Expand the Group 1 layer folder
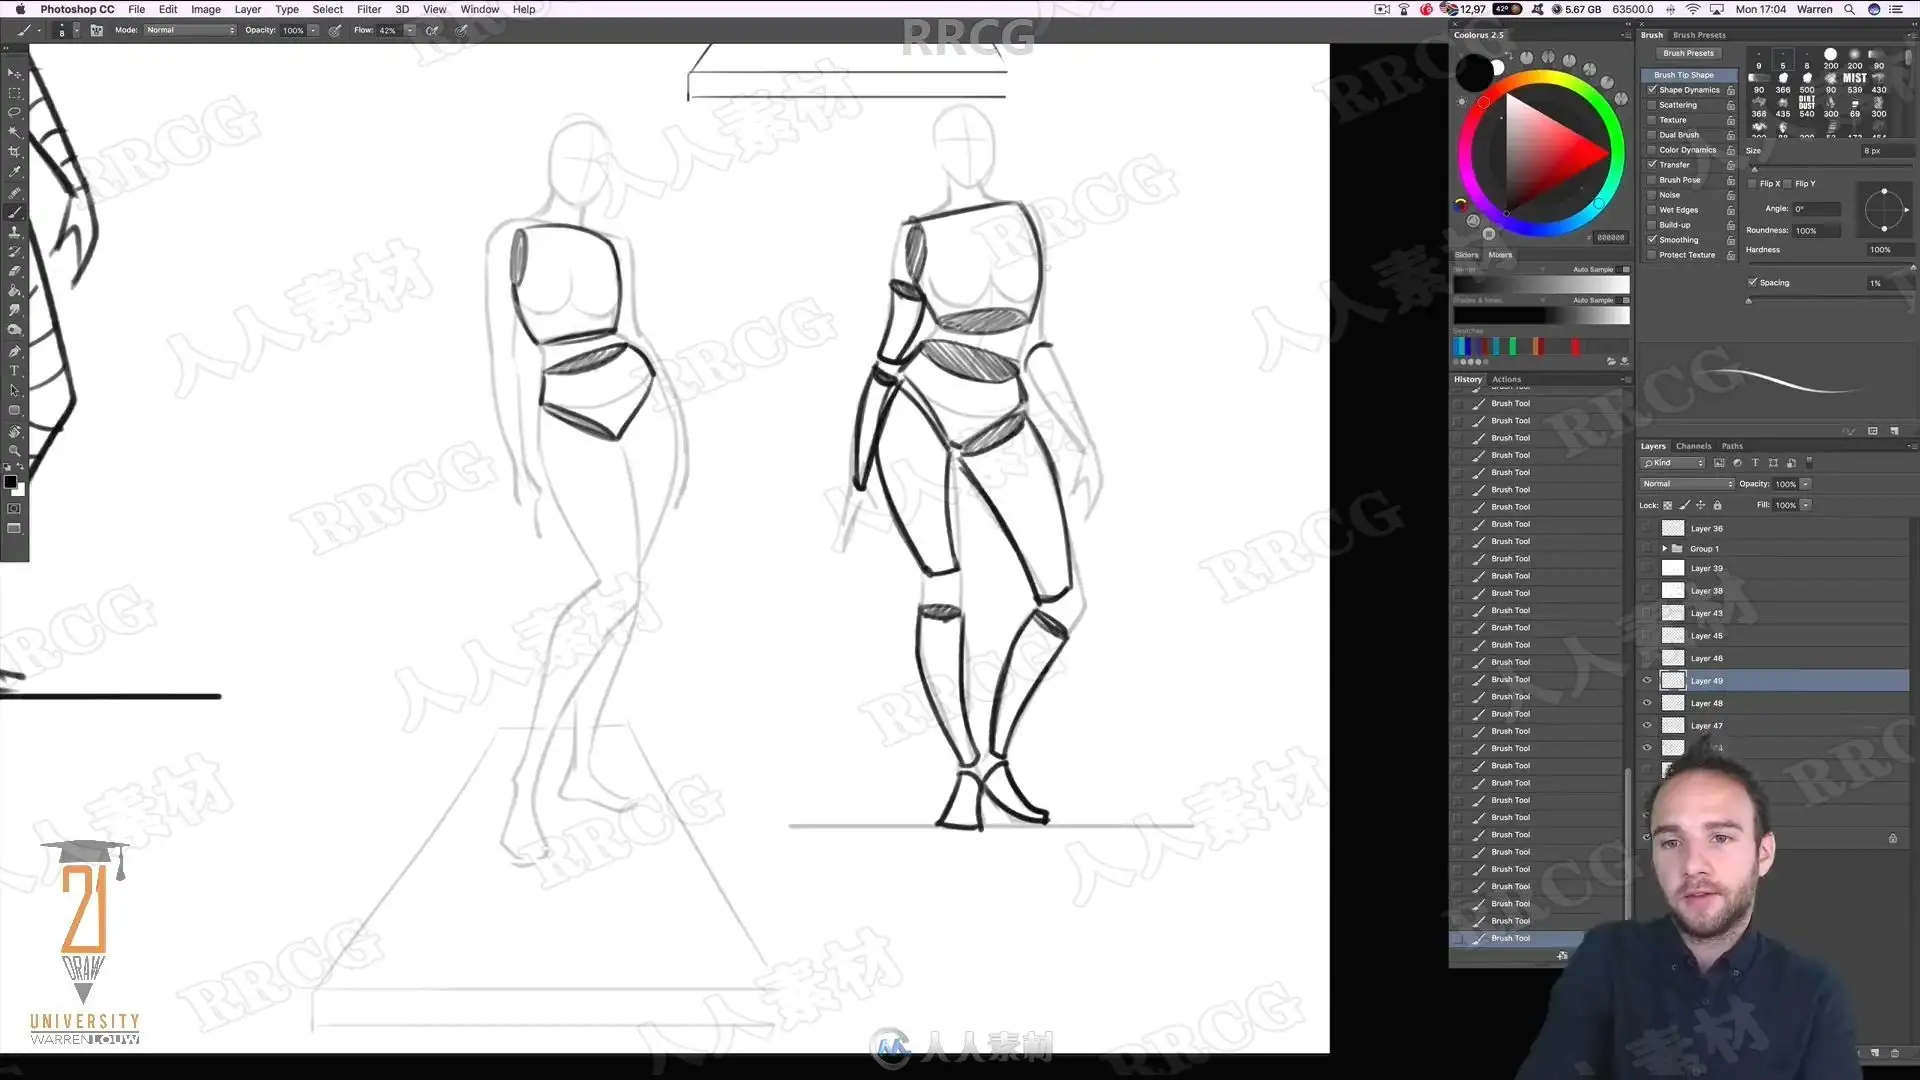Screen dimensions: 1920x1080 1664,549
